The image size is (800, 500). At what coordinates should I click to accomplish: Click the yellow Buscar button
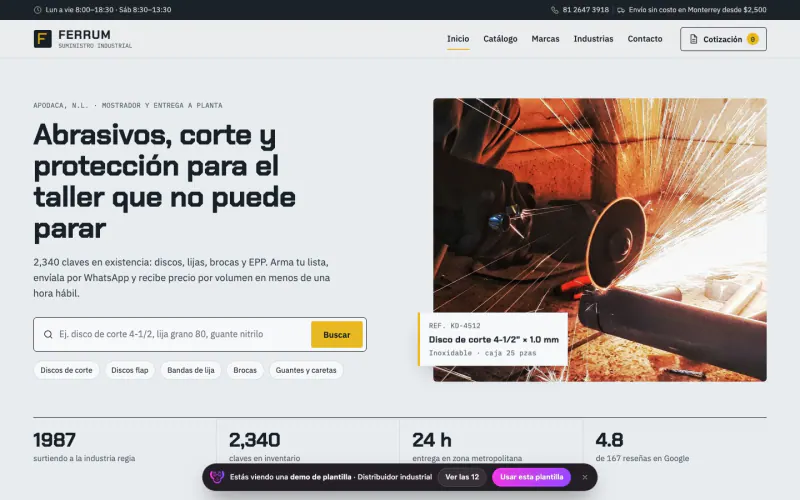337,335
